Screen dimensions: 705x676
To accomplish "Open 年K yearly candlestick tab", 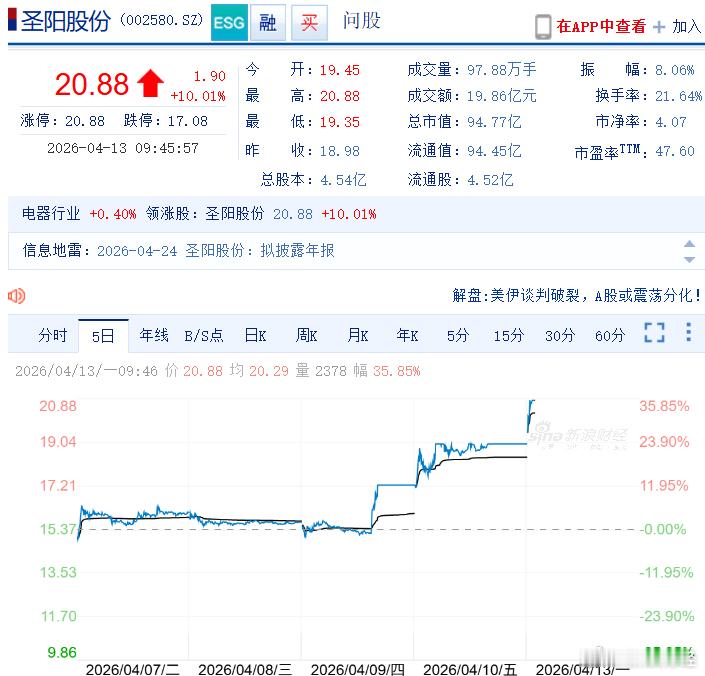I will 407,335.
